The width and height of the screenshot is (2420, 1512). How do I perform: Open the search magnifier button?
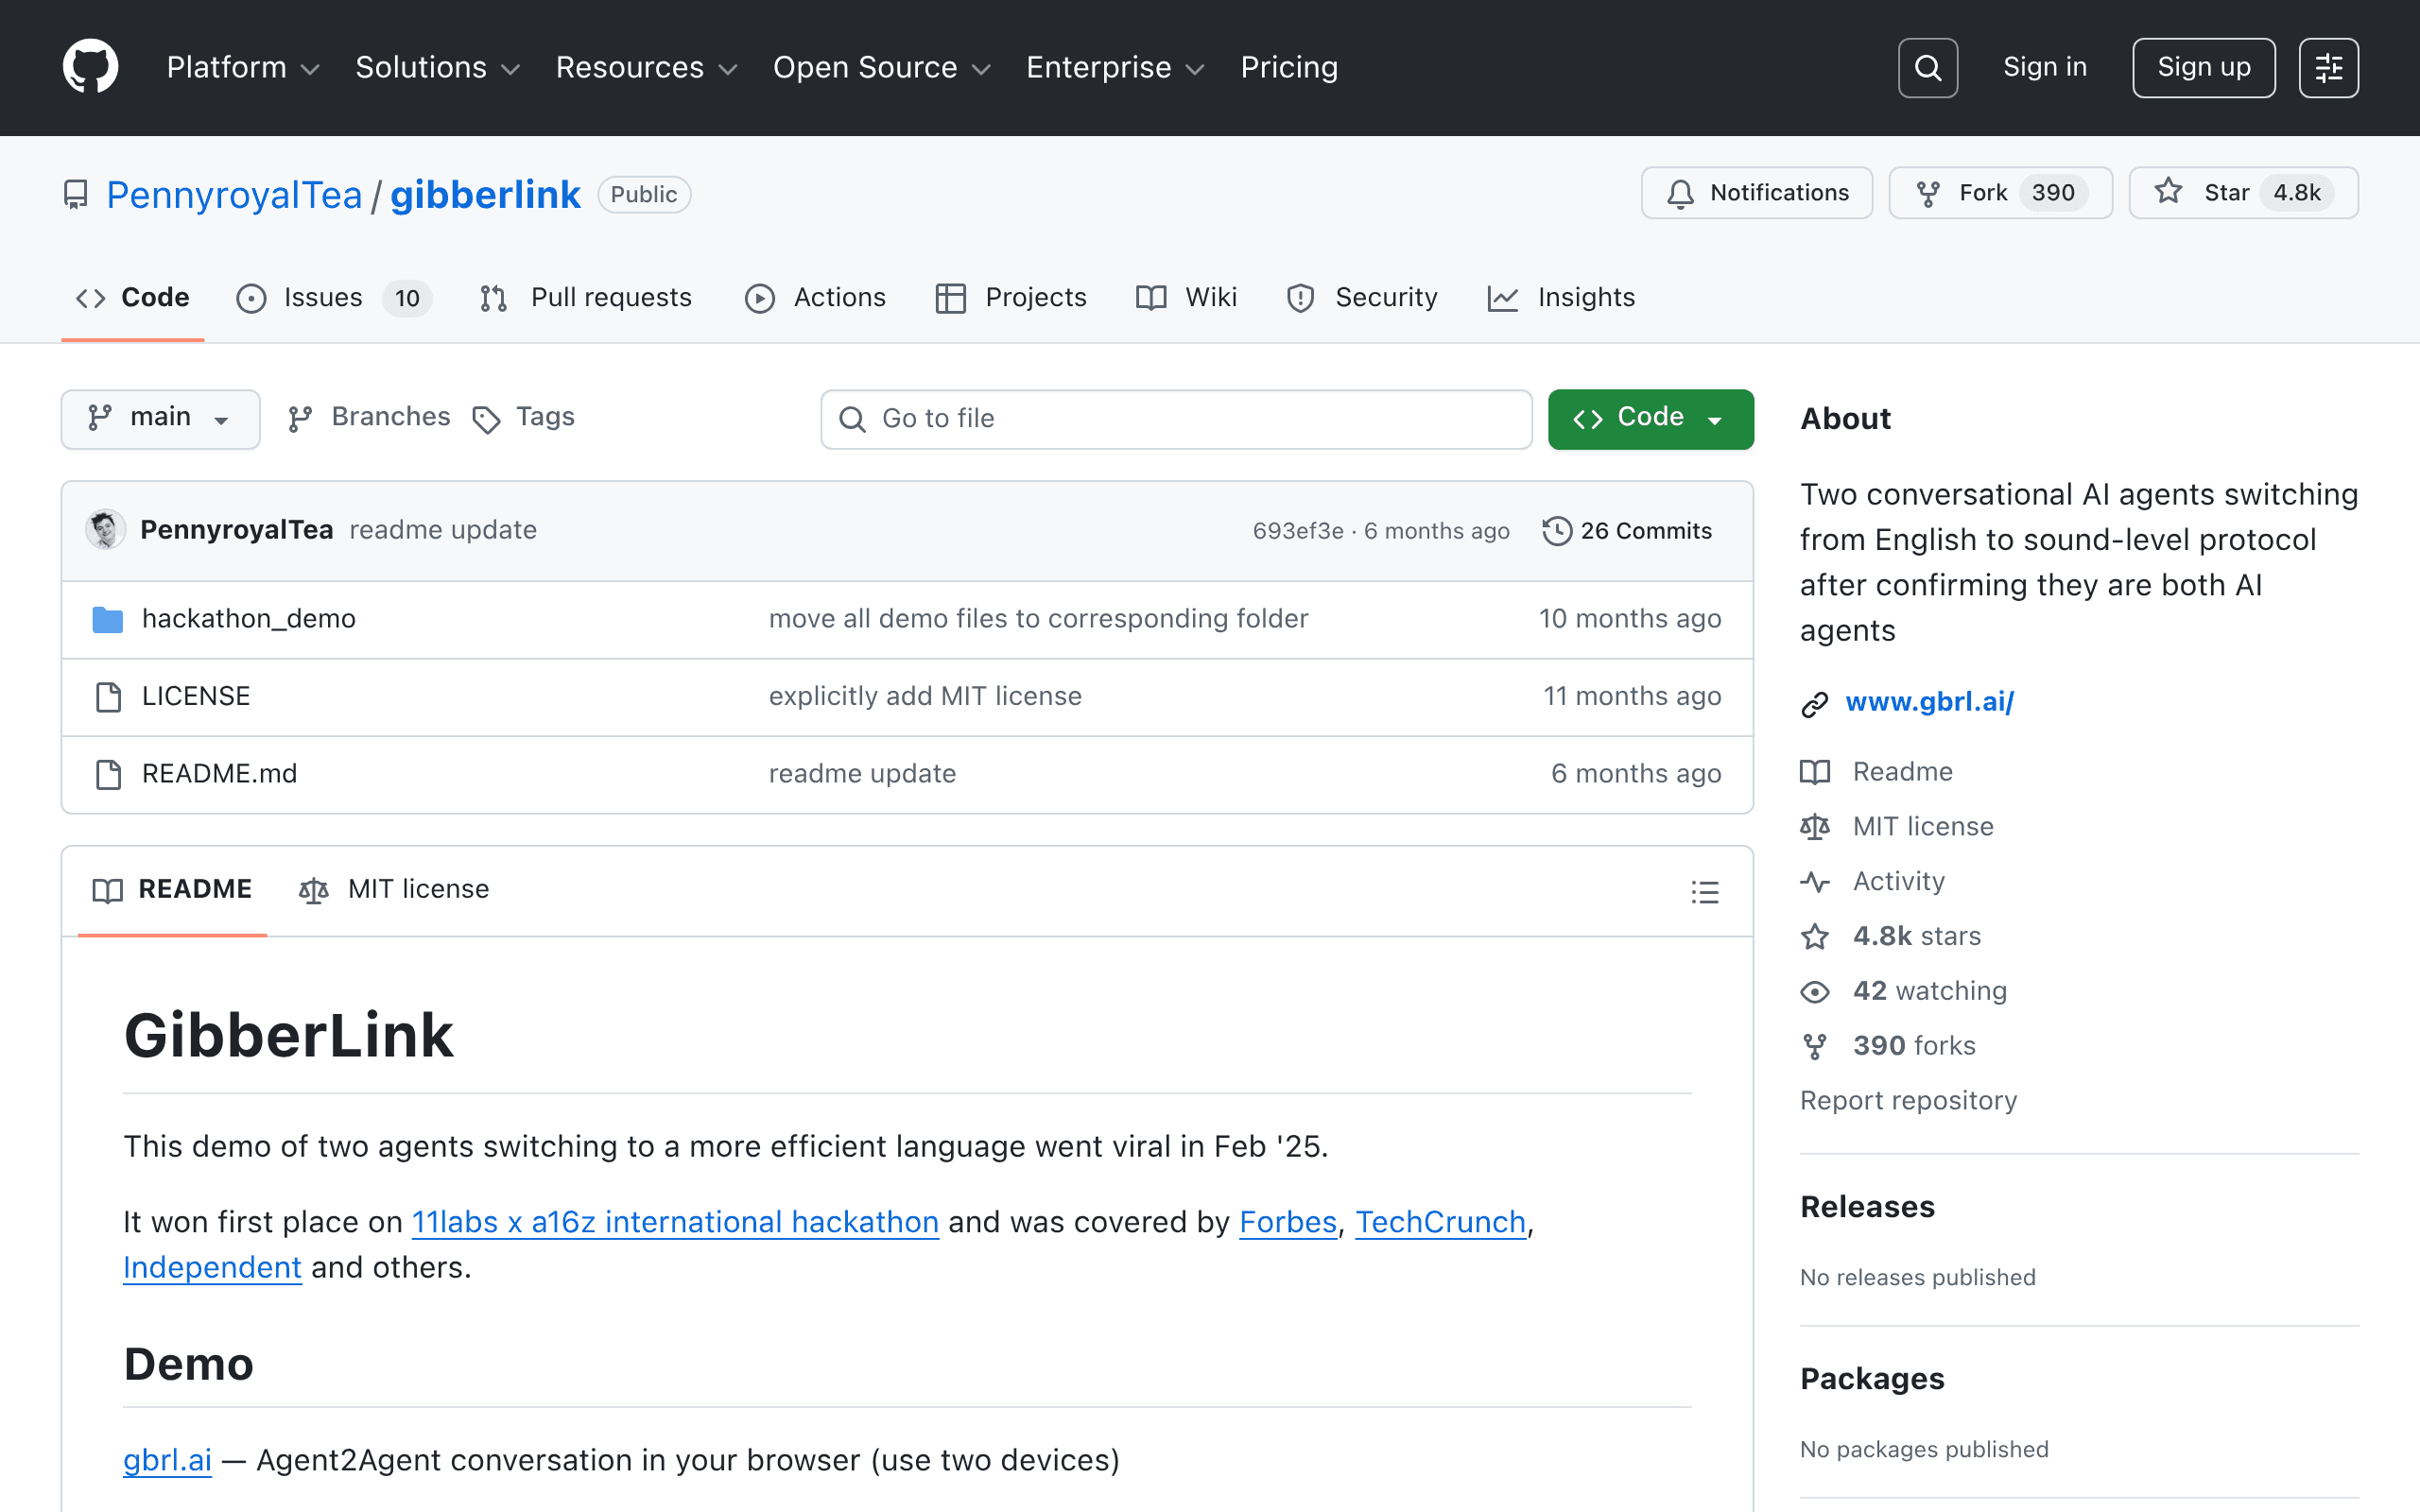click(1927, 67)
